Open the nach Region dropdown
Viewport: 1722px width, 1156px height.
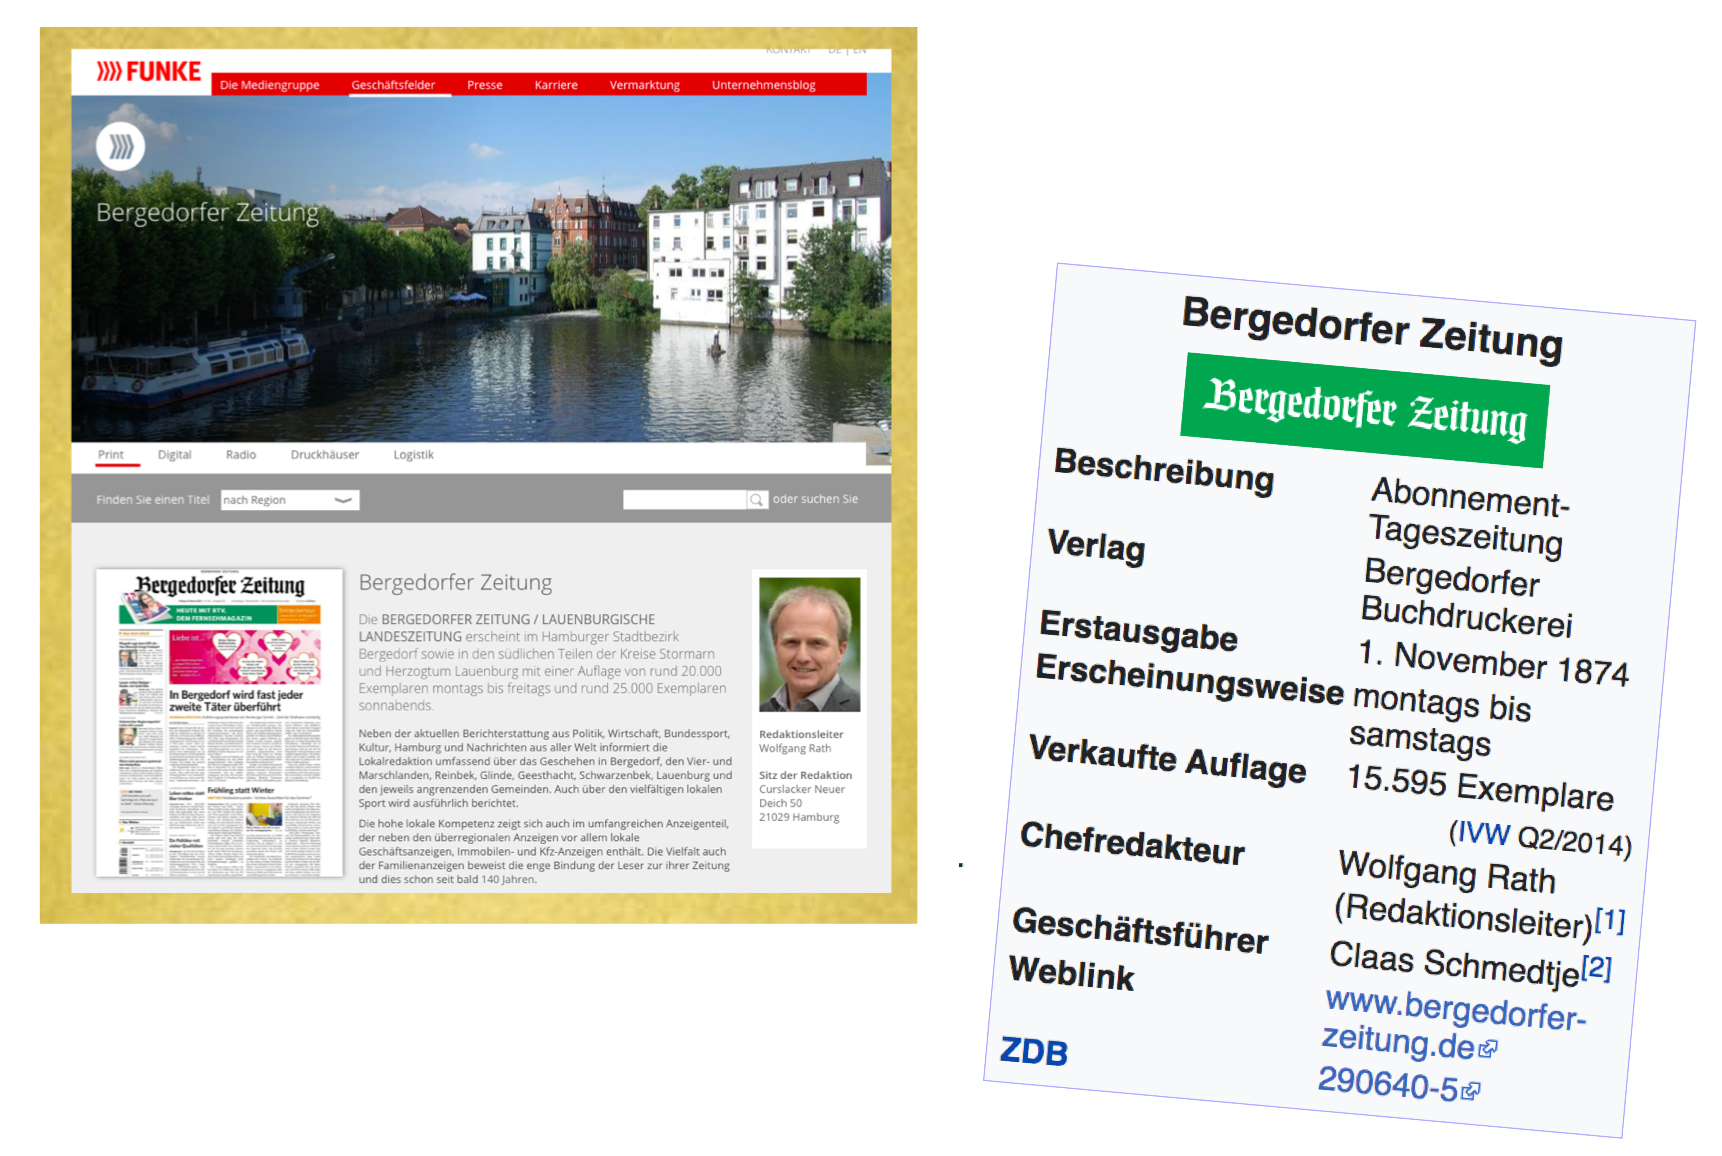point(290,500)
